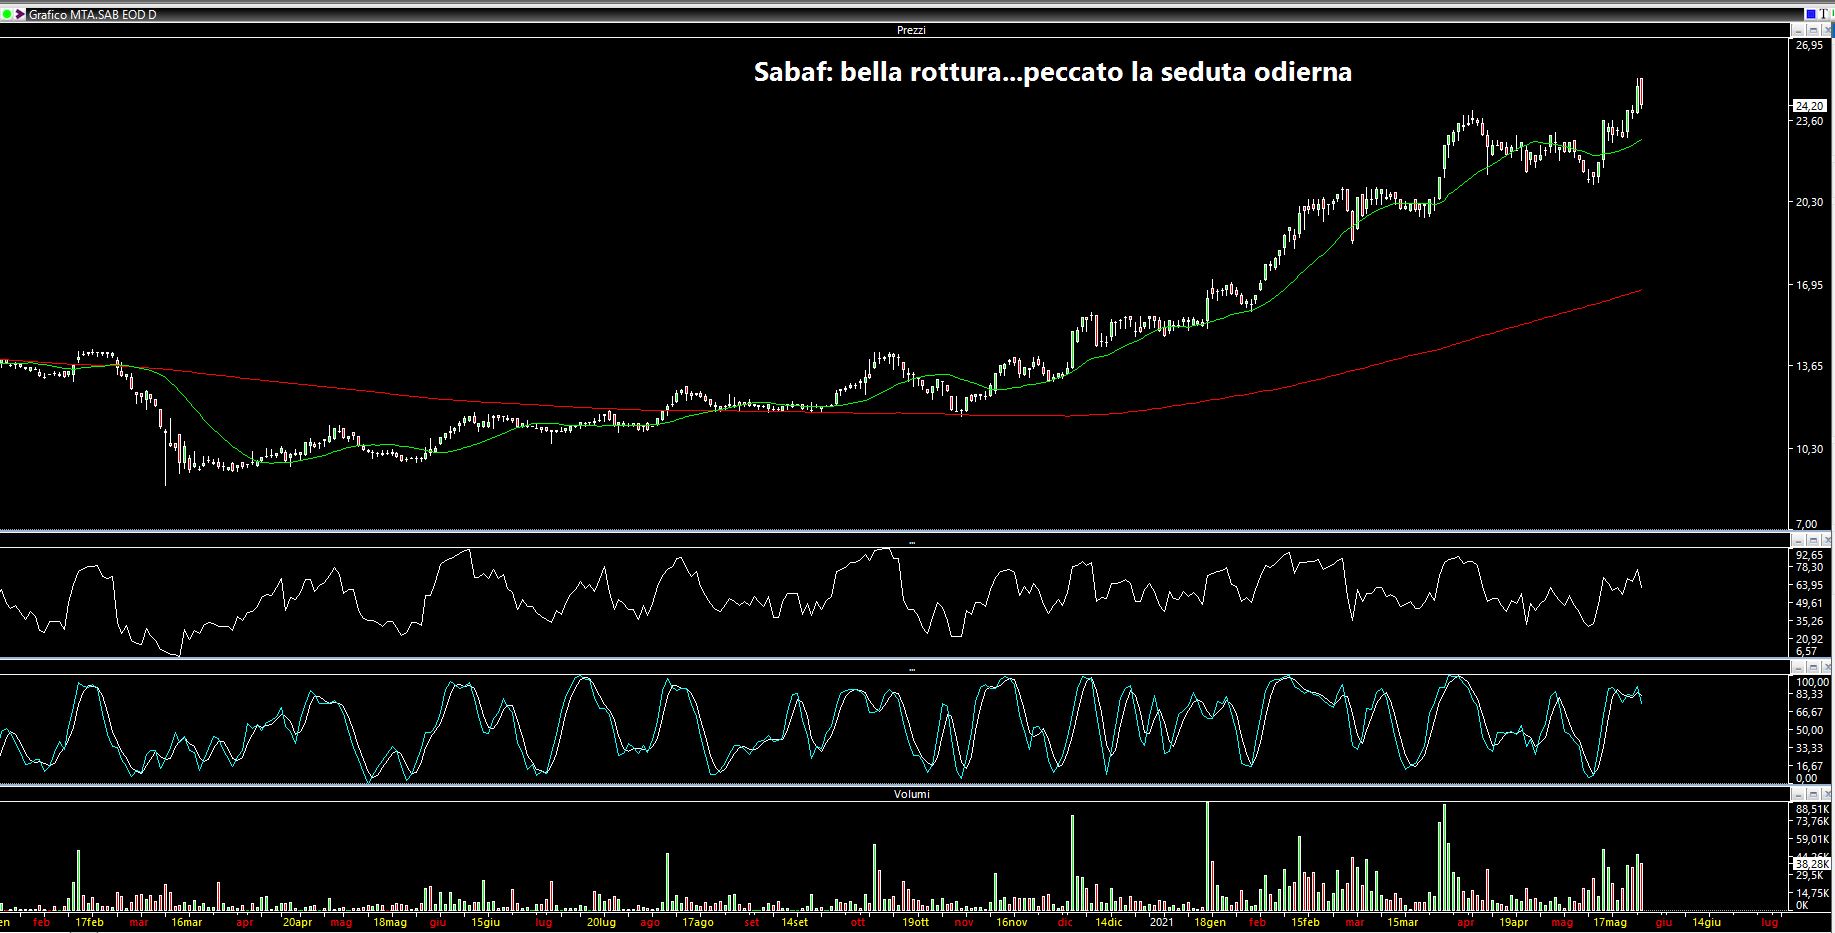Click the purple arrow icon beside Grafico title
Image resolution: width=1835 pixels, height=933 pixels.
pos(20,15)
